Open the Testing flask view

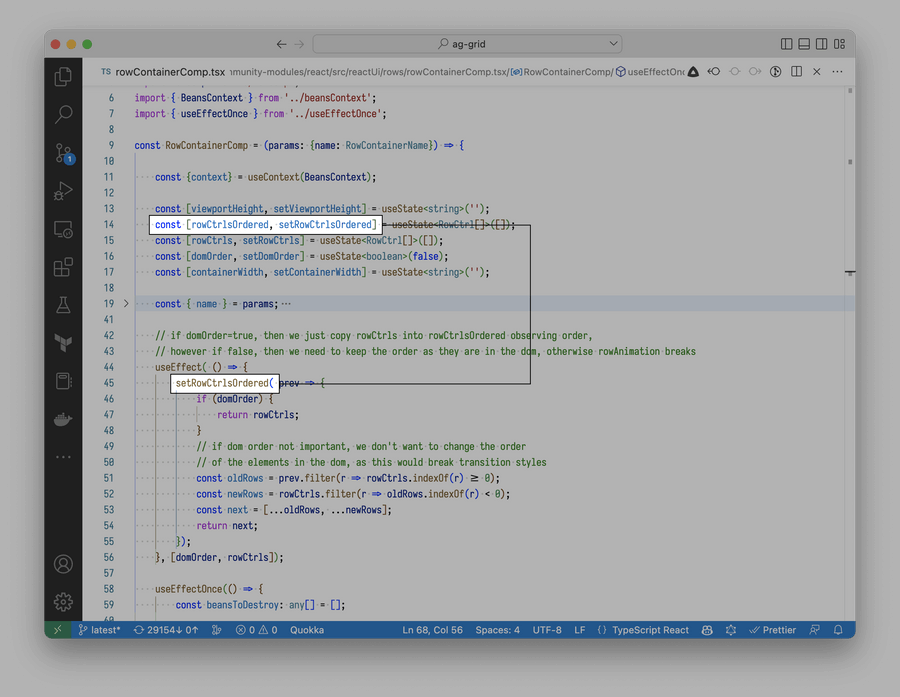[63, 305]
